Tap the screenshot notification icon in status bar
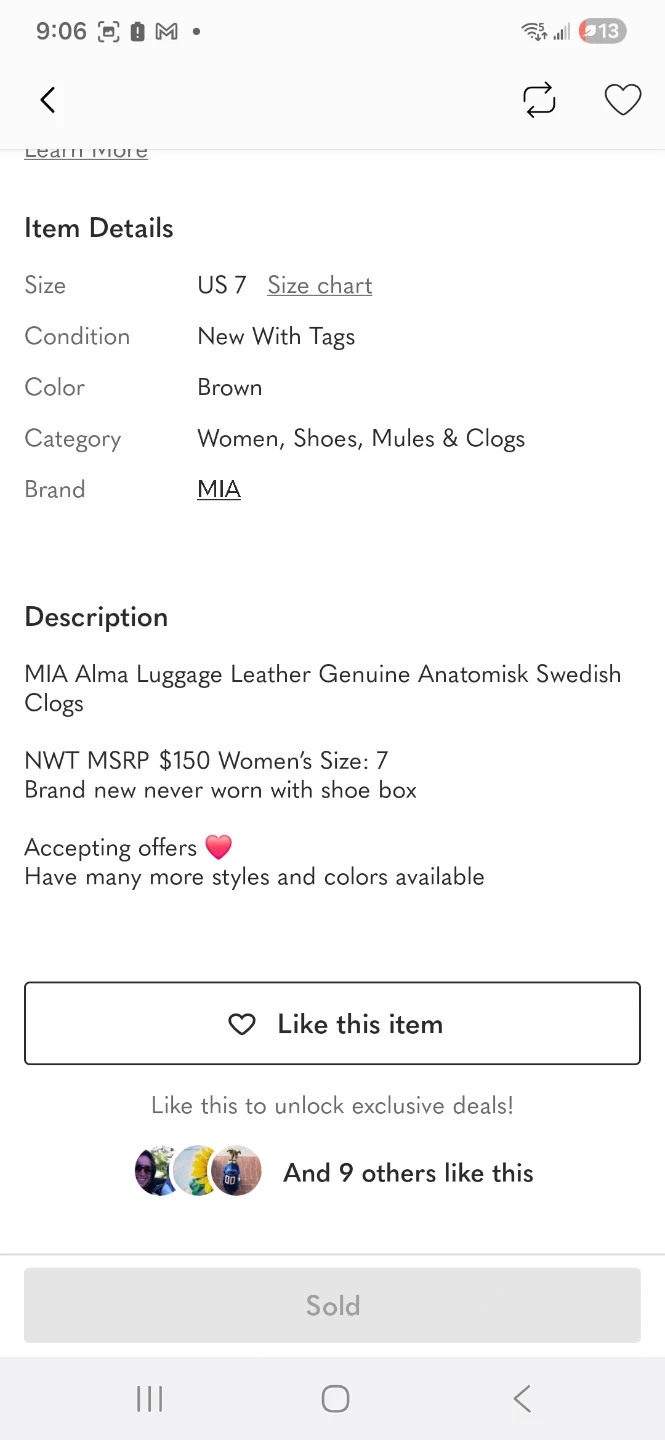The image size is (665, 1440). click(108, 32)
